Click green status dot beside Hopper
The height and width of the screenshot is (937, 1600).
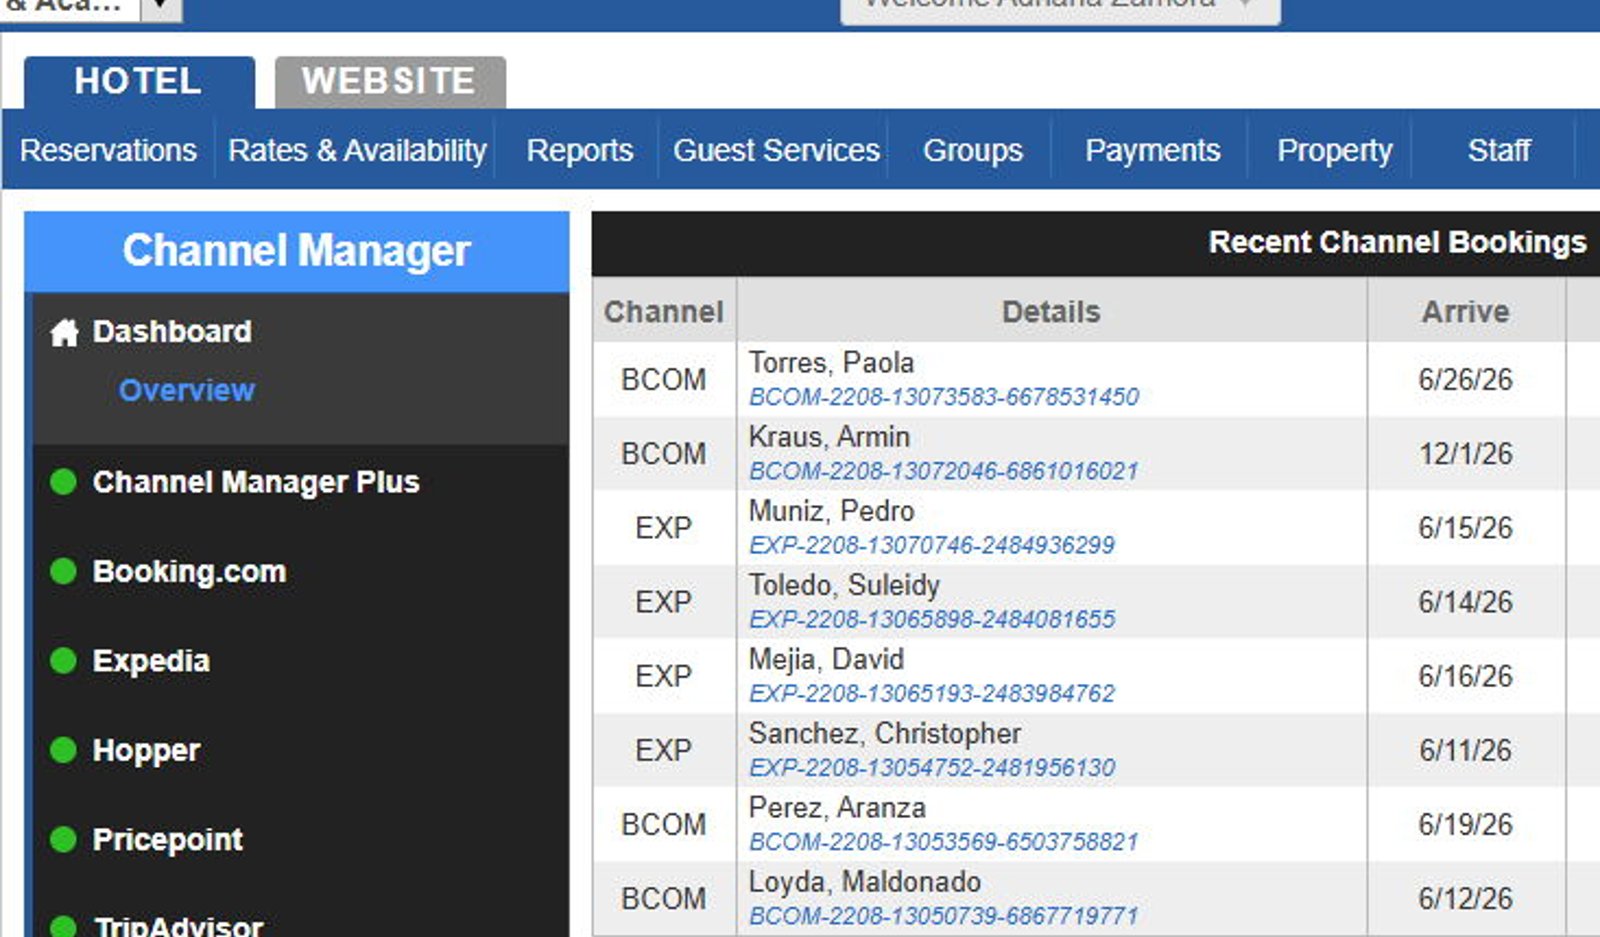(63, 750)
